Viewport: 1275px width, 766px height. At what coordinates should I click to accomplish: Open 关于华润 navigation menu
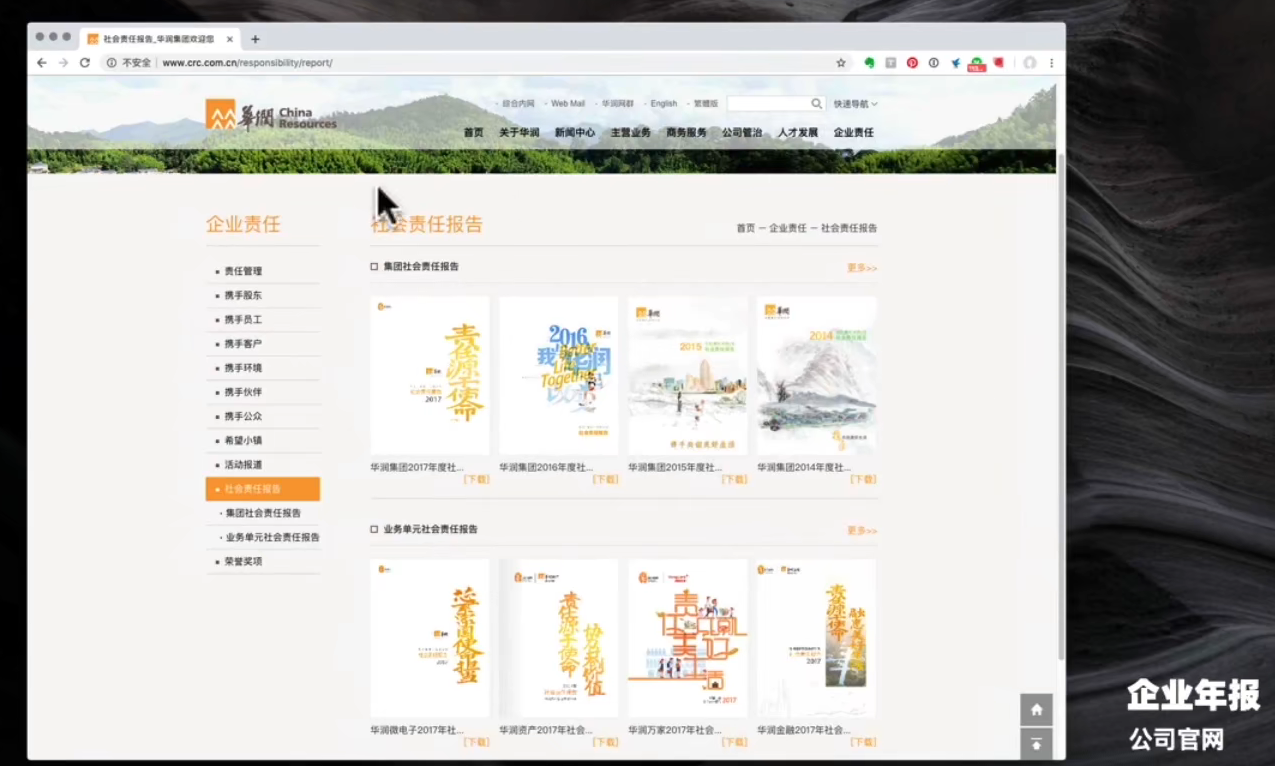519,132
